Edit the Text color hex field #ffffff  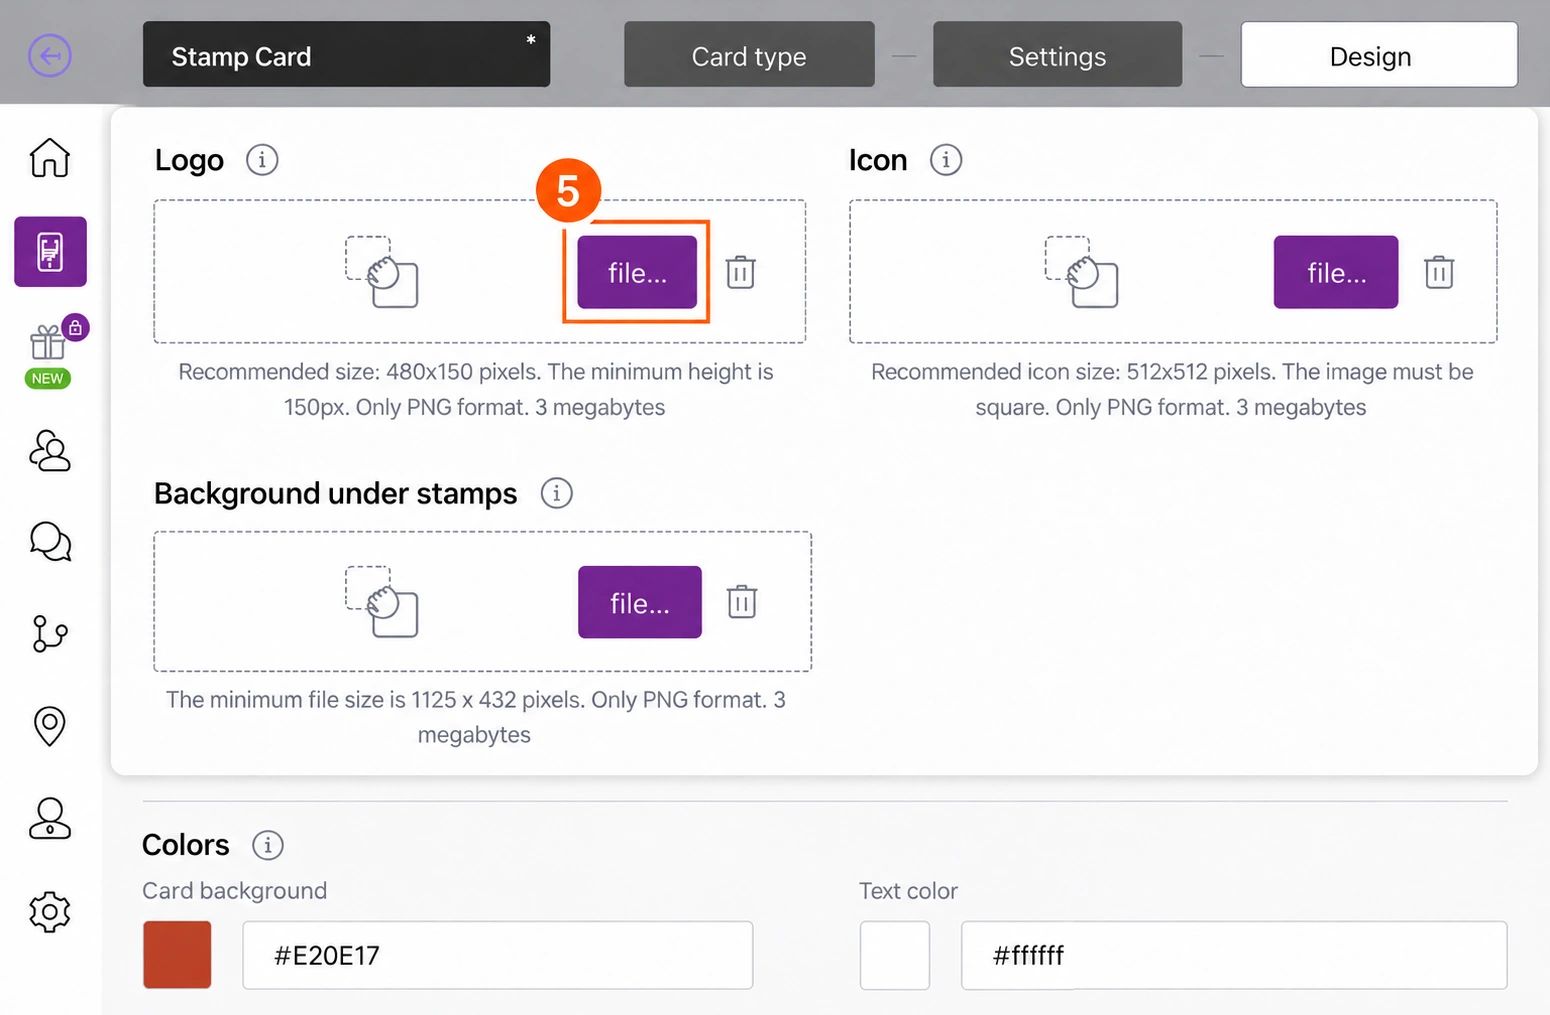1234,955
